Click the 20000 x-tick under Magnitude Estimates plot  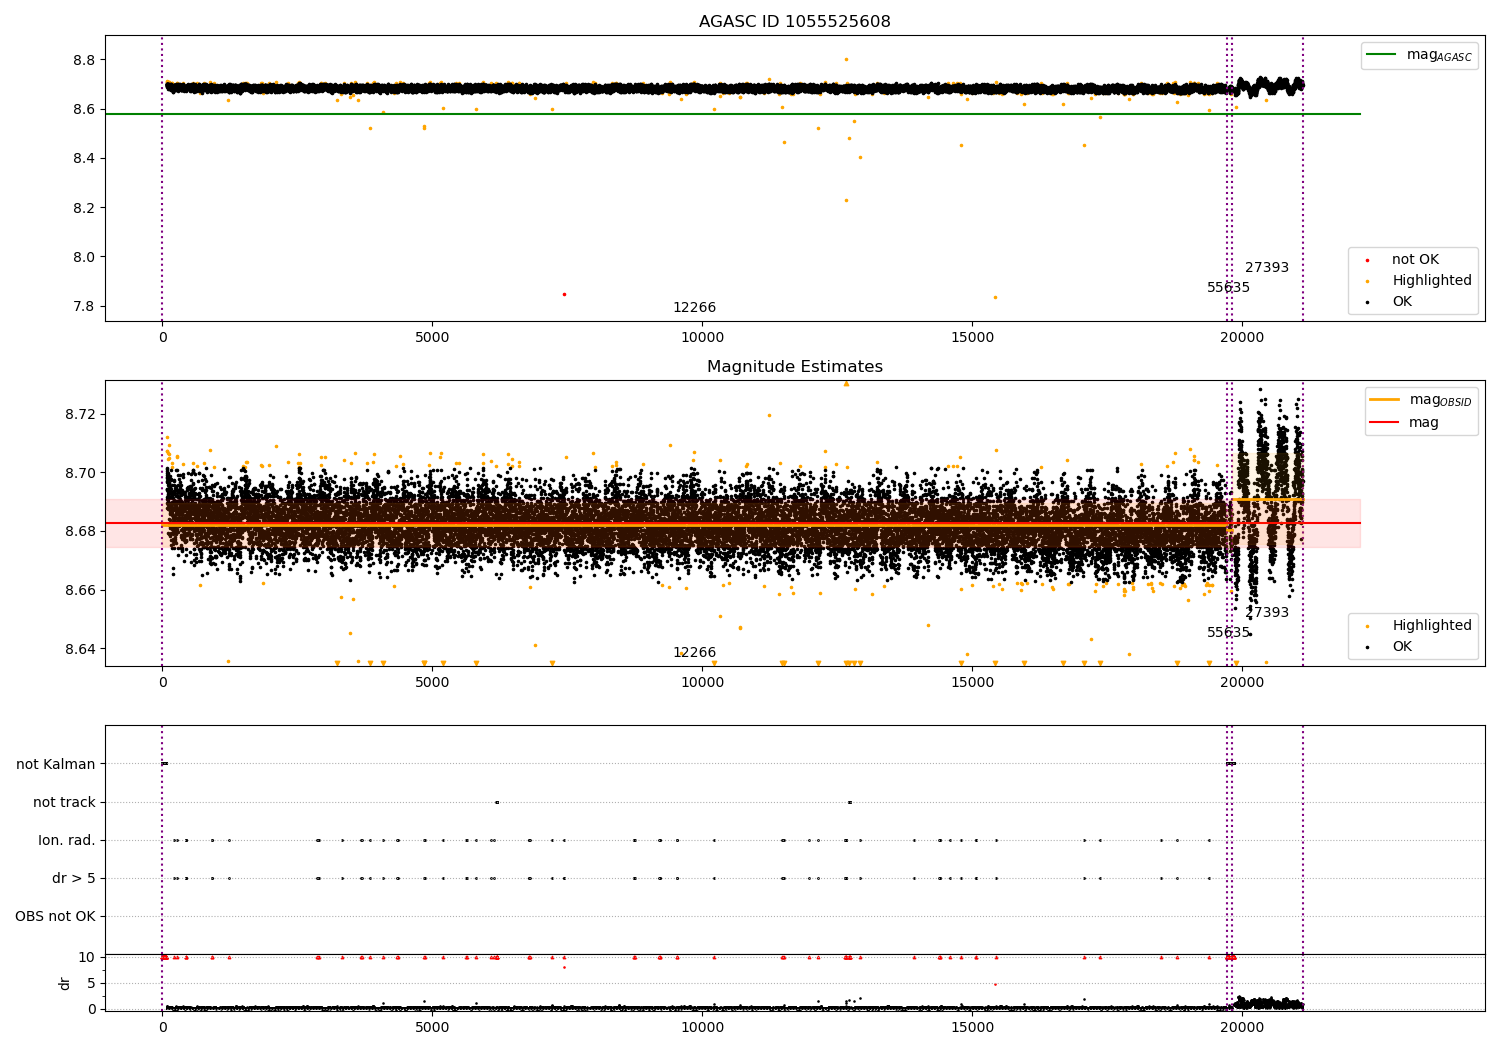click(x=1242, y=683)
